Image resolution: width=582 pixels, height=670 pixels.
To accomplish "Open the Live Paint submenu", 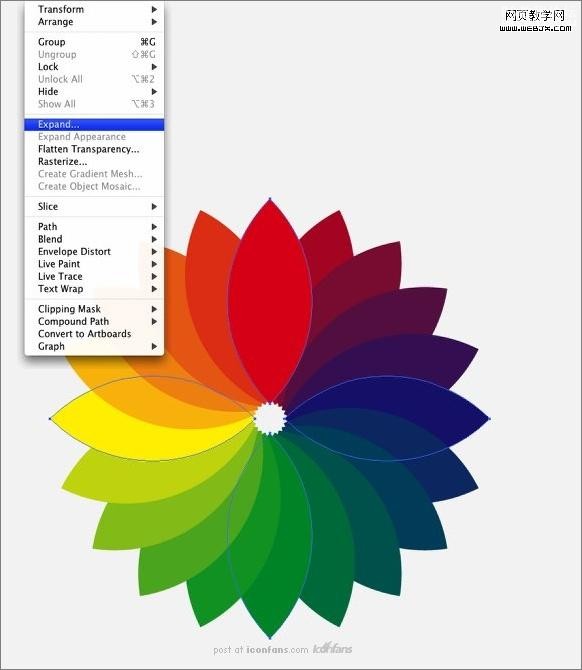I will (94, 264).
